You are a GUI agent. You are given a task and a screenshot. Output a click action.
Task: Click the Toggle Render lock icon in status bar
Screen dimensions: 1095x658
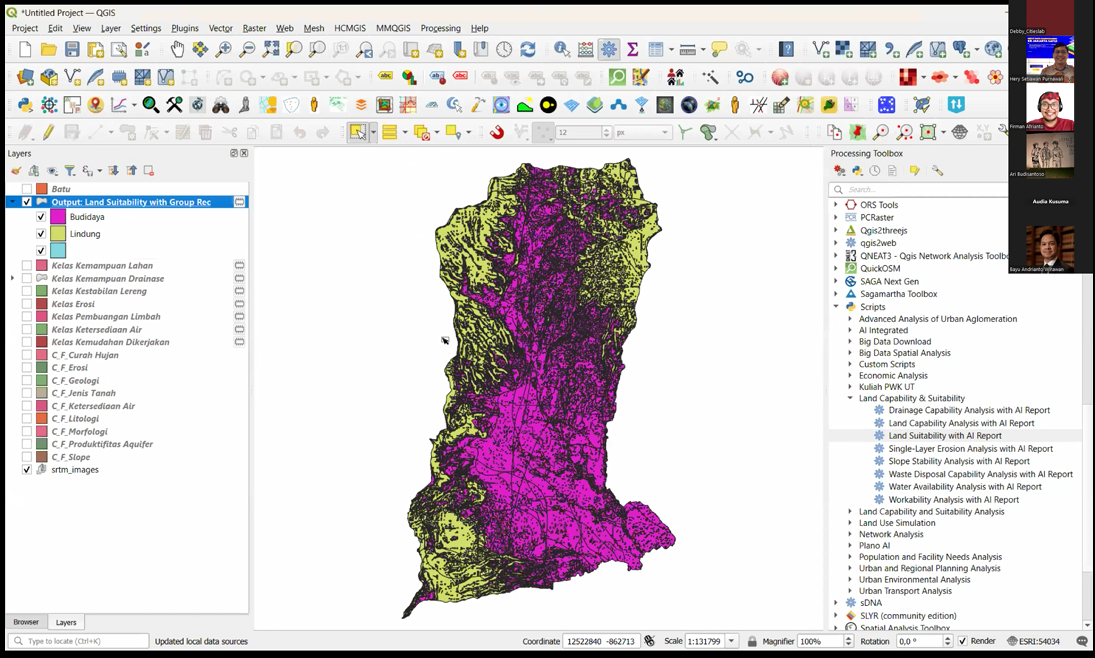click(x=752, y=641)
